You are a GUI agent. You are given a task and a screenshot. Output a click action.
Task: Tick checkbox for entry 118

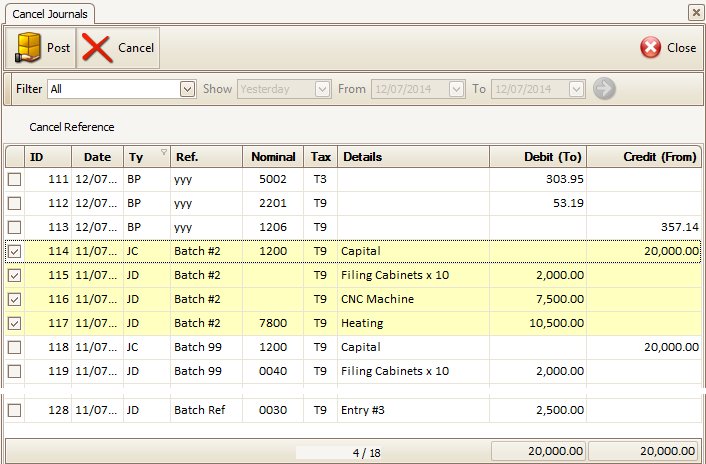(x=14, y=347)
